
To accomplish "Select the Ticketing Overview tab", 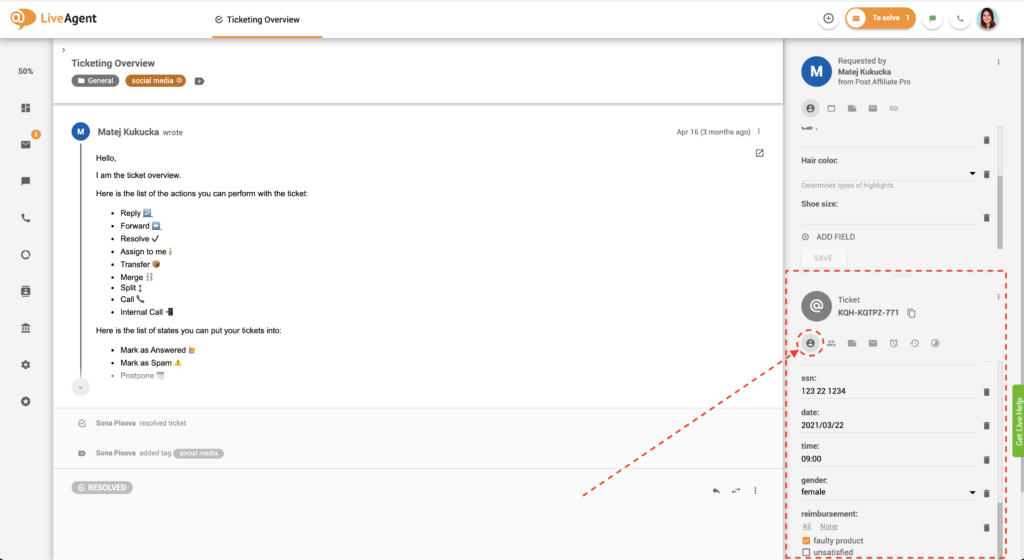I will pyautogui.click(x=262, y=19).
